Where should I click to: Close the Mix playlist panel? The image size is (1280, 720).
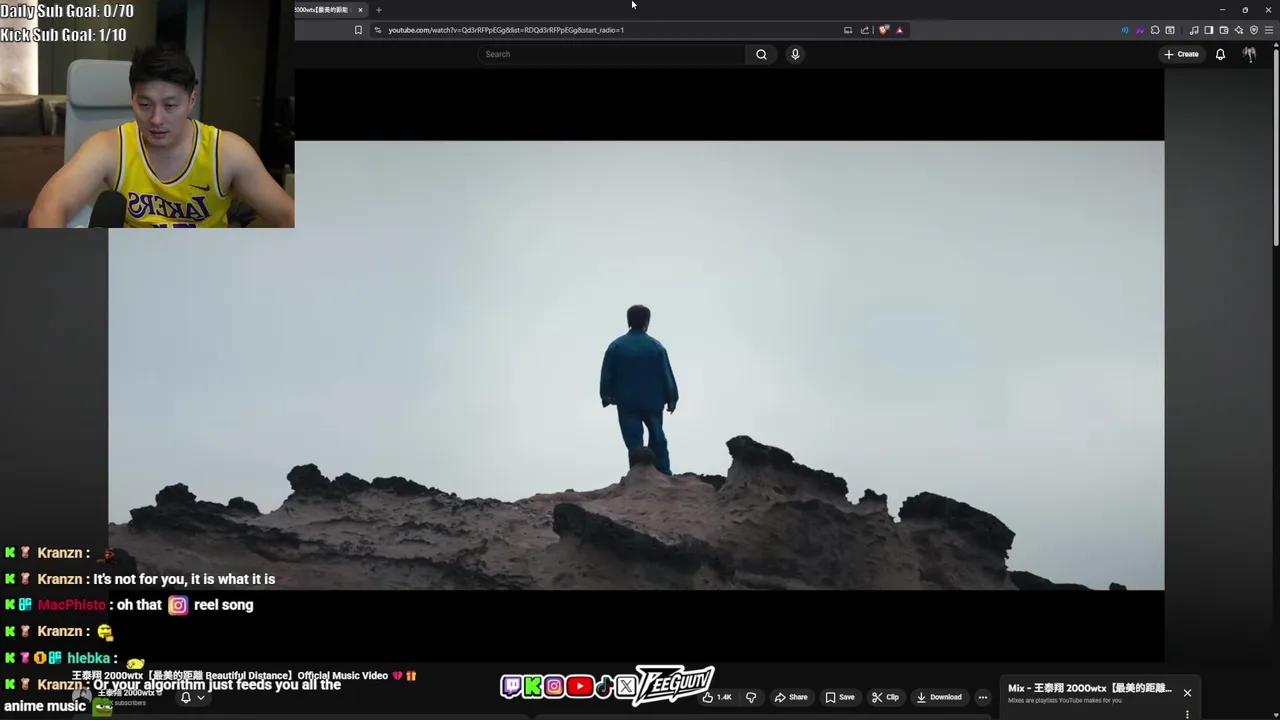[x=1187, y=693]
